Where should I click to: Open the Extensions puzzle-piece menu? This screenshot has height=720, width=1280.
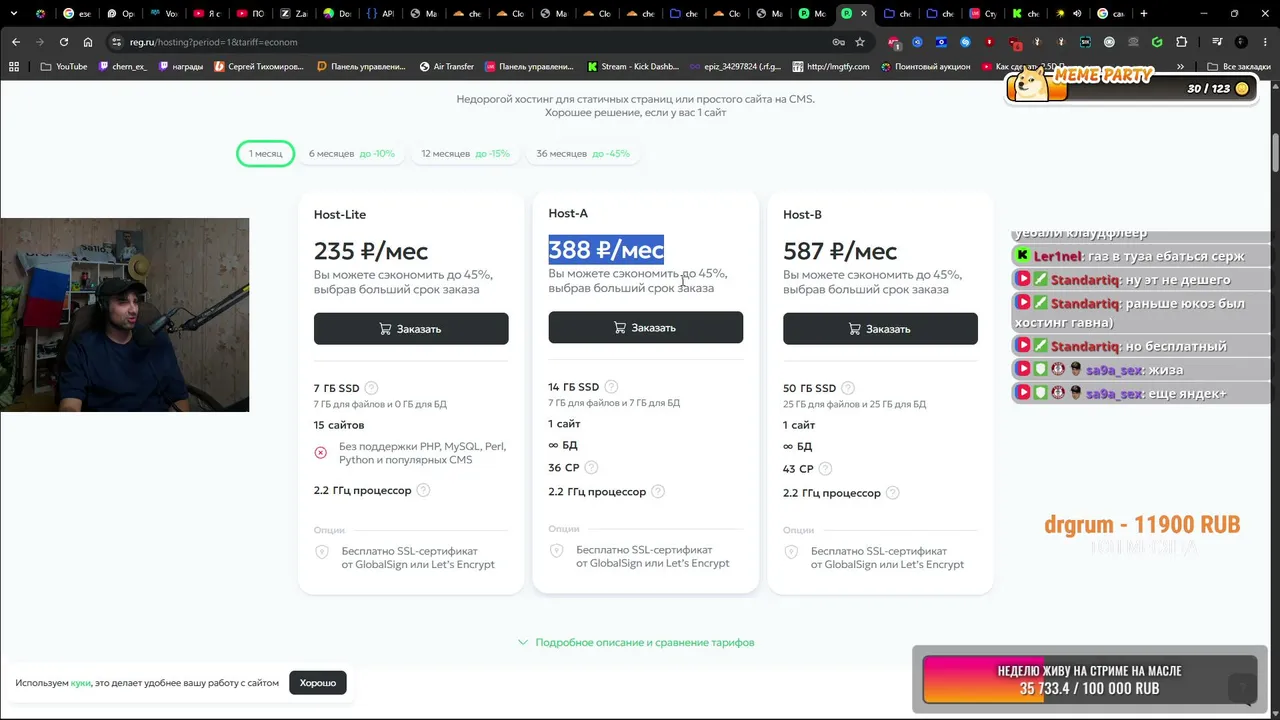(1181, 42)
